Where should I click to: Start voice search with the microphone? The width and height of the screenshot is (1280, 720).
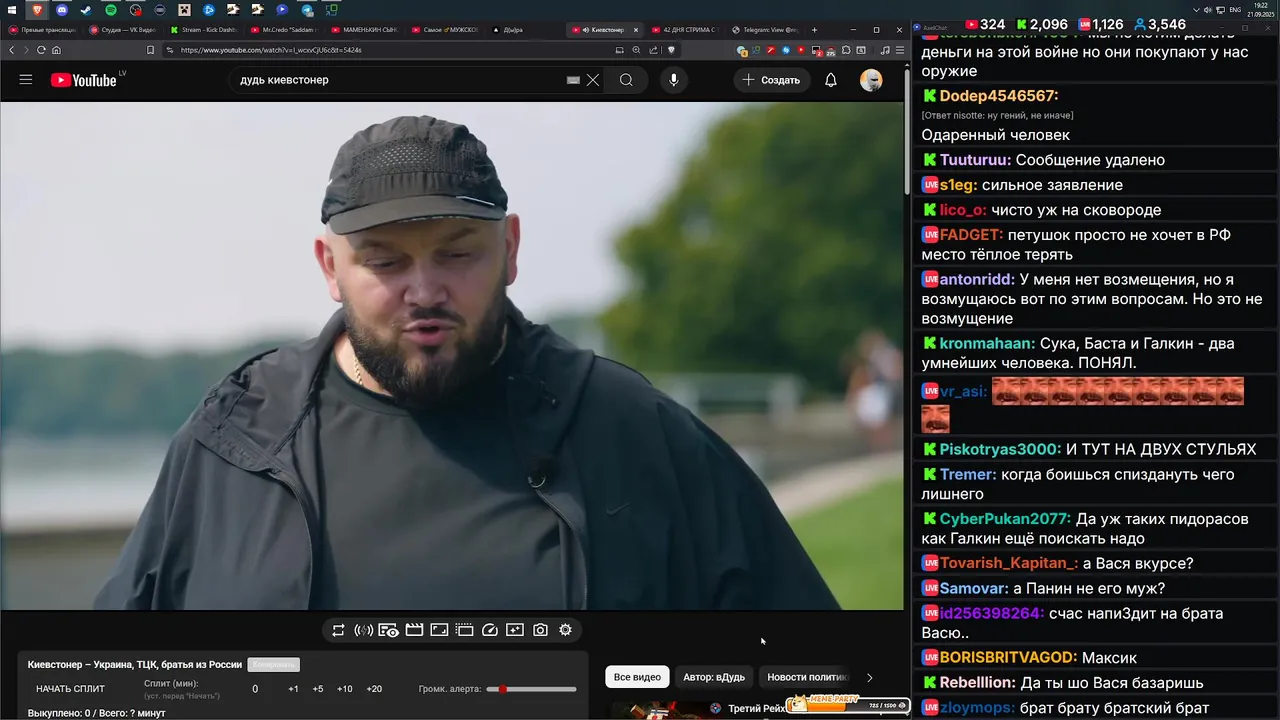(674, 80)
